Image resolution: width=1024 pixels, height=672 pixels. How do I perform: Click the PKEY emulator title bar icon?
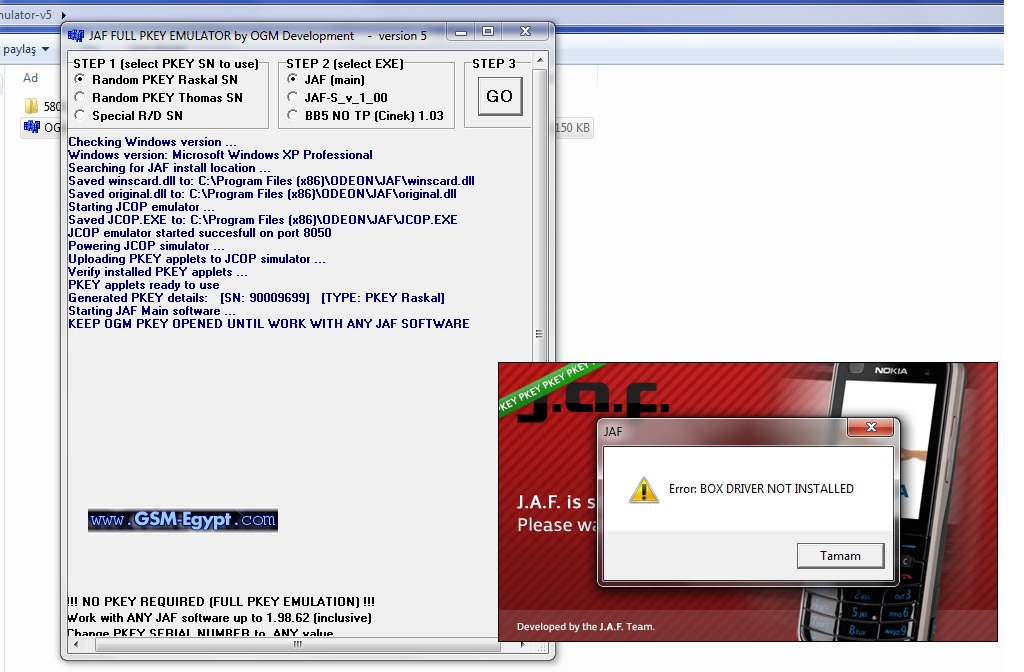pos(76,35)
